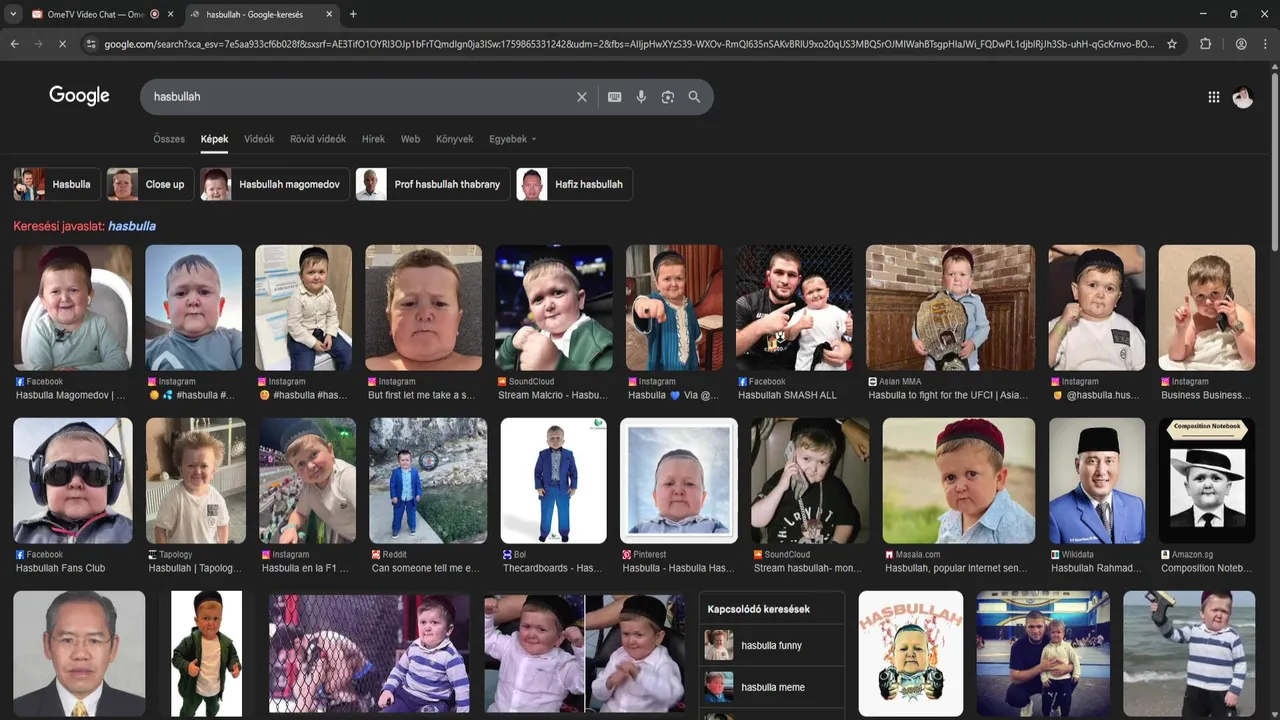Open Chrome three-dot menu
This screenshot has width=1280, height=720.
click(1265, 44)
